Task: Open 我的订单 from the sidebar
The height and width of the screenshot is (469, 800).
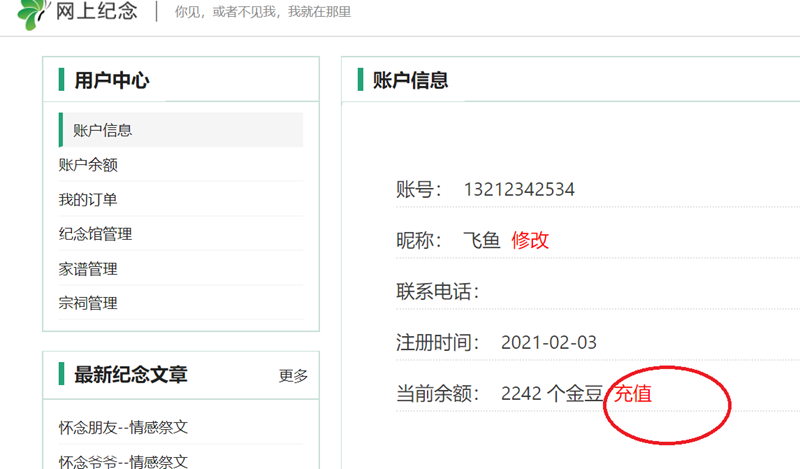Action: pyautogui.click(x=88, y=200)
